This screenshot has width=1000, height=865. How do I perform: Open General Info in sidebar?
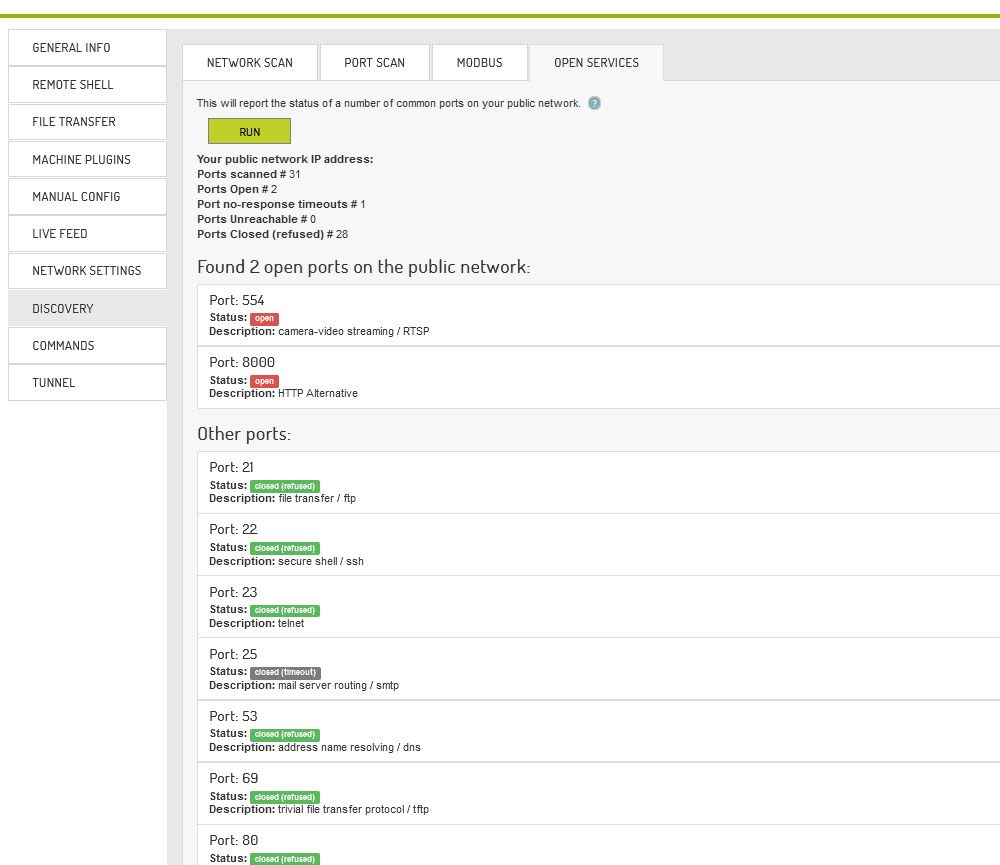(87, 48)
